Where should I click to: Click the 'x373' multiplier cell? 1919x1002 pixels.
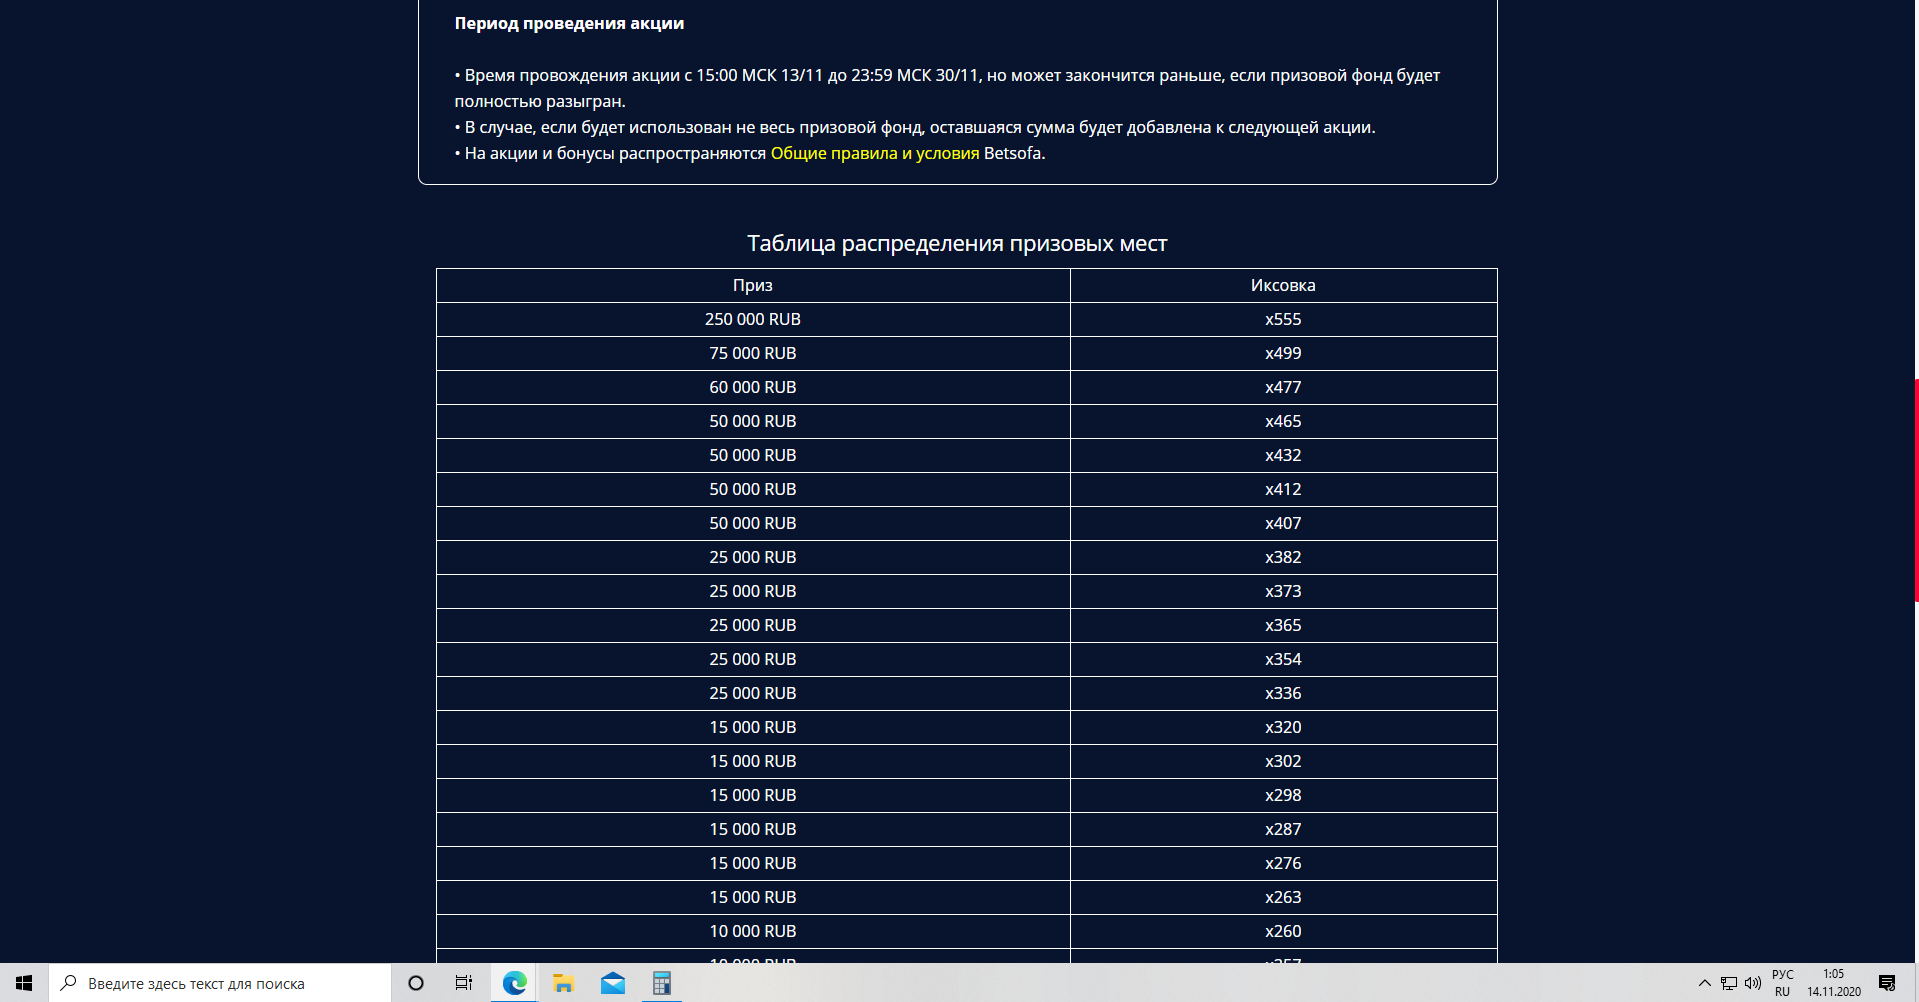tap(1283, 591)
